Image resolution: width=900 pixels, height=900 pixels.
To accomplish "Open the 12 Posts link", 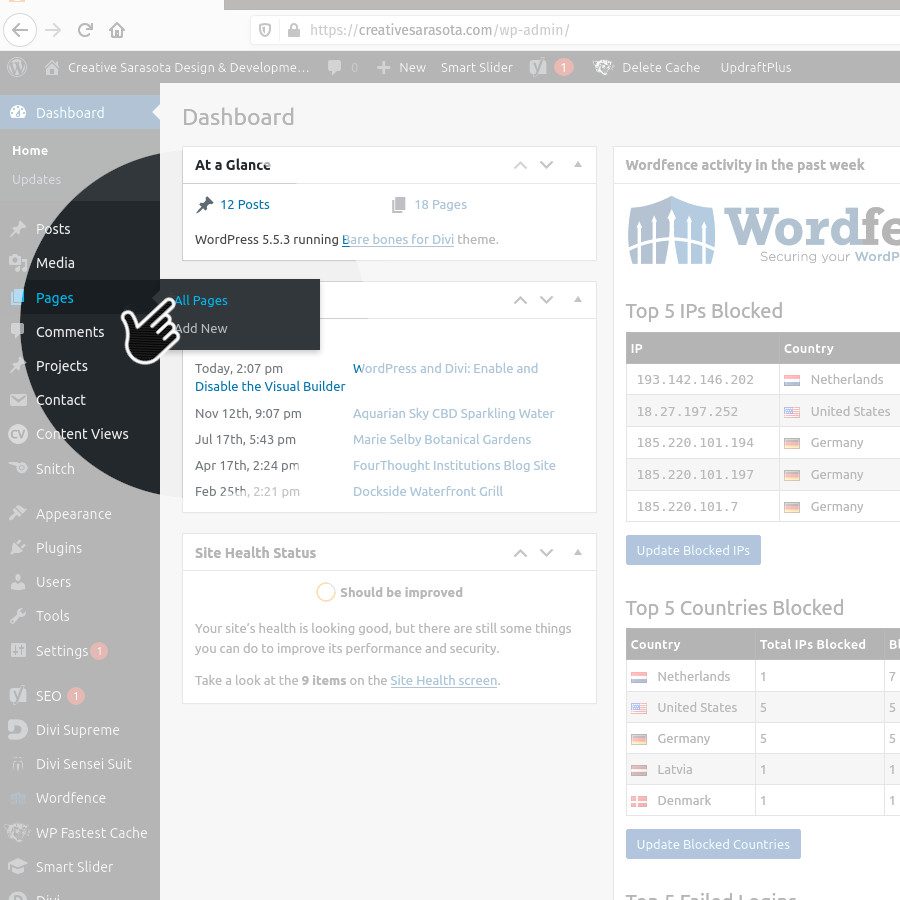I will [245, 204].
